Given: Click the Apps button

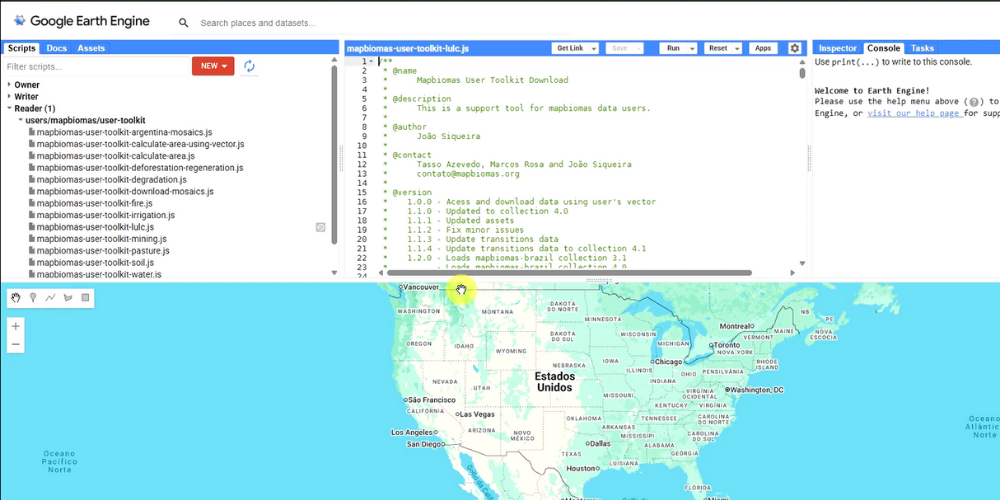Looking at the screenshot, I should point(763,48).
